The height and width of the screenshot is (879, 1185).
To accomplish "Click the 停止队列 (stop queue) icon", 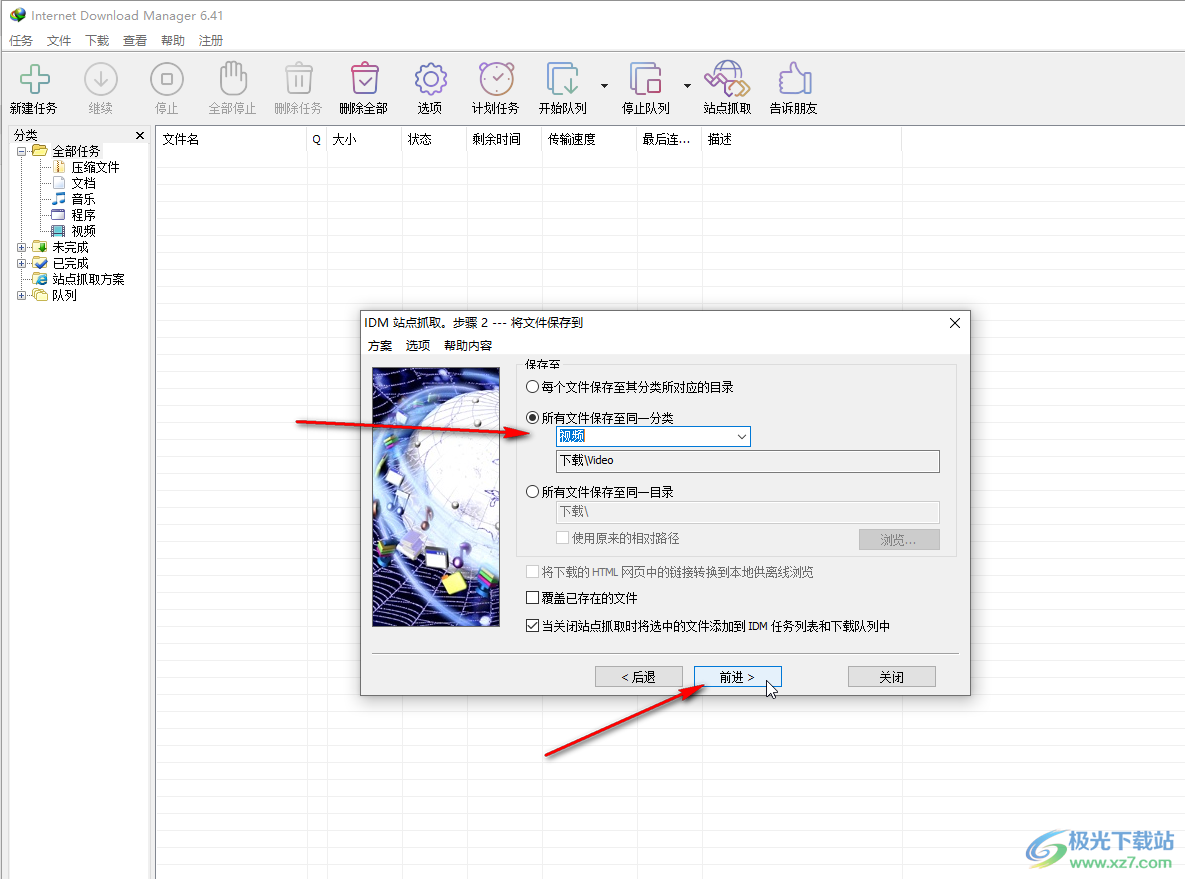I will 646,79.
